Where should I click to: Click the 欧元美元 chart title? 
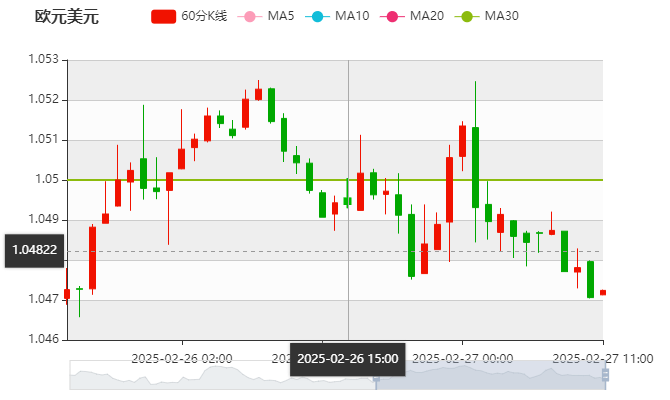point(67,16)
